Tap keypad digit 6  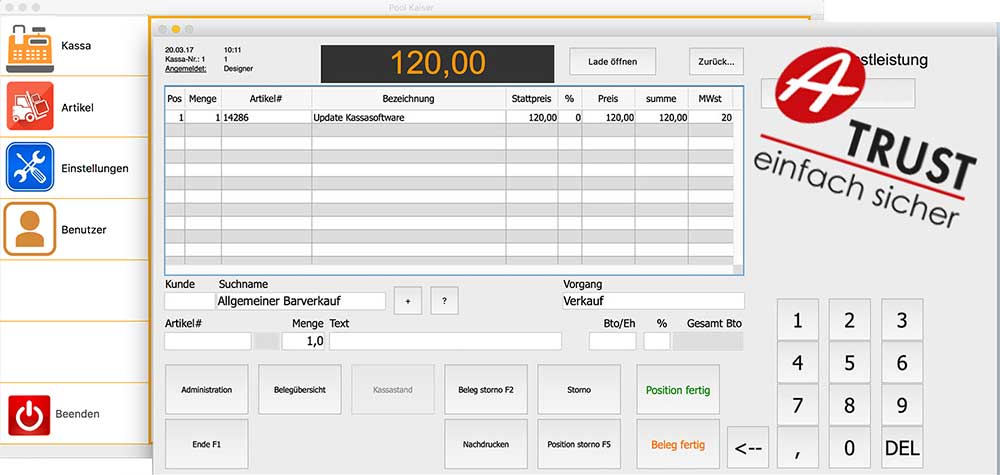(902, 363)
